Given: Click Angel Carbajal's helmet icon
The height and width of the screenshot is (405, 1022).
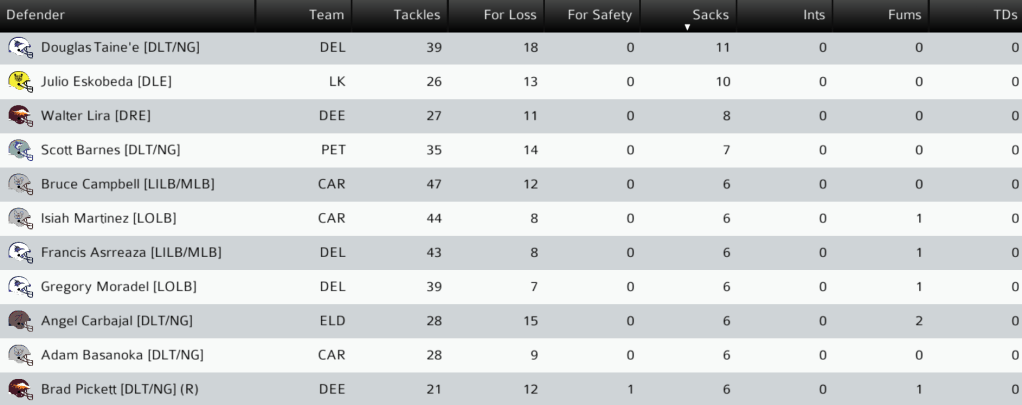Looking at the screenshot, I should 20,320.
